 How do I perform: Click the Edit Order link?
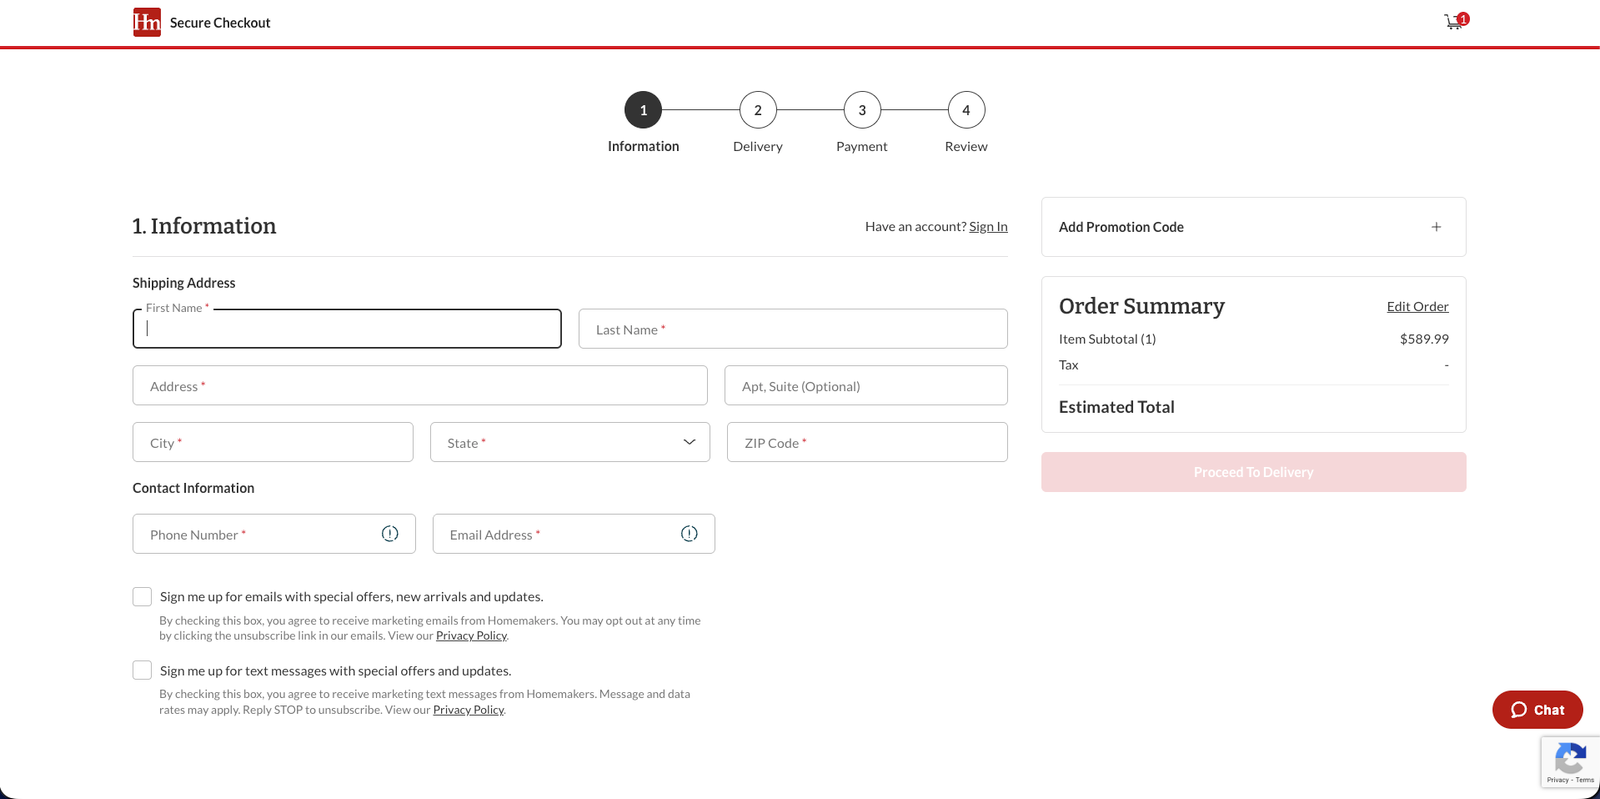[1417, 306]
